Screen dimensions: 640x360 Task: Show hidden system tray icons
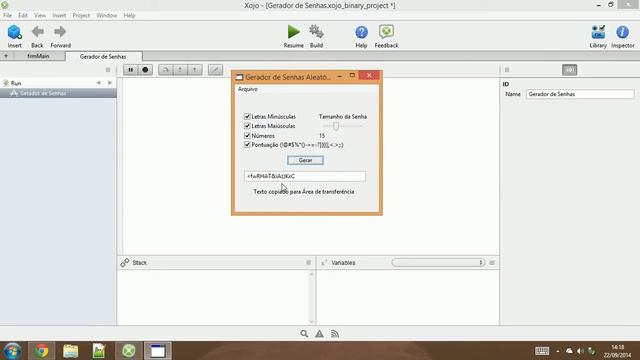click(x=558, y=351)
